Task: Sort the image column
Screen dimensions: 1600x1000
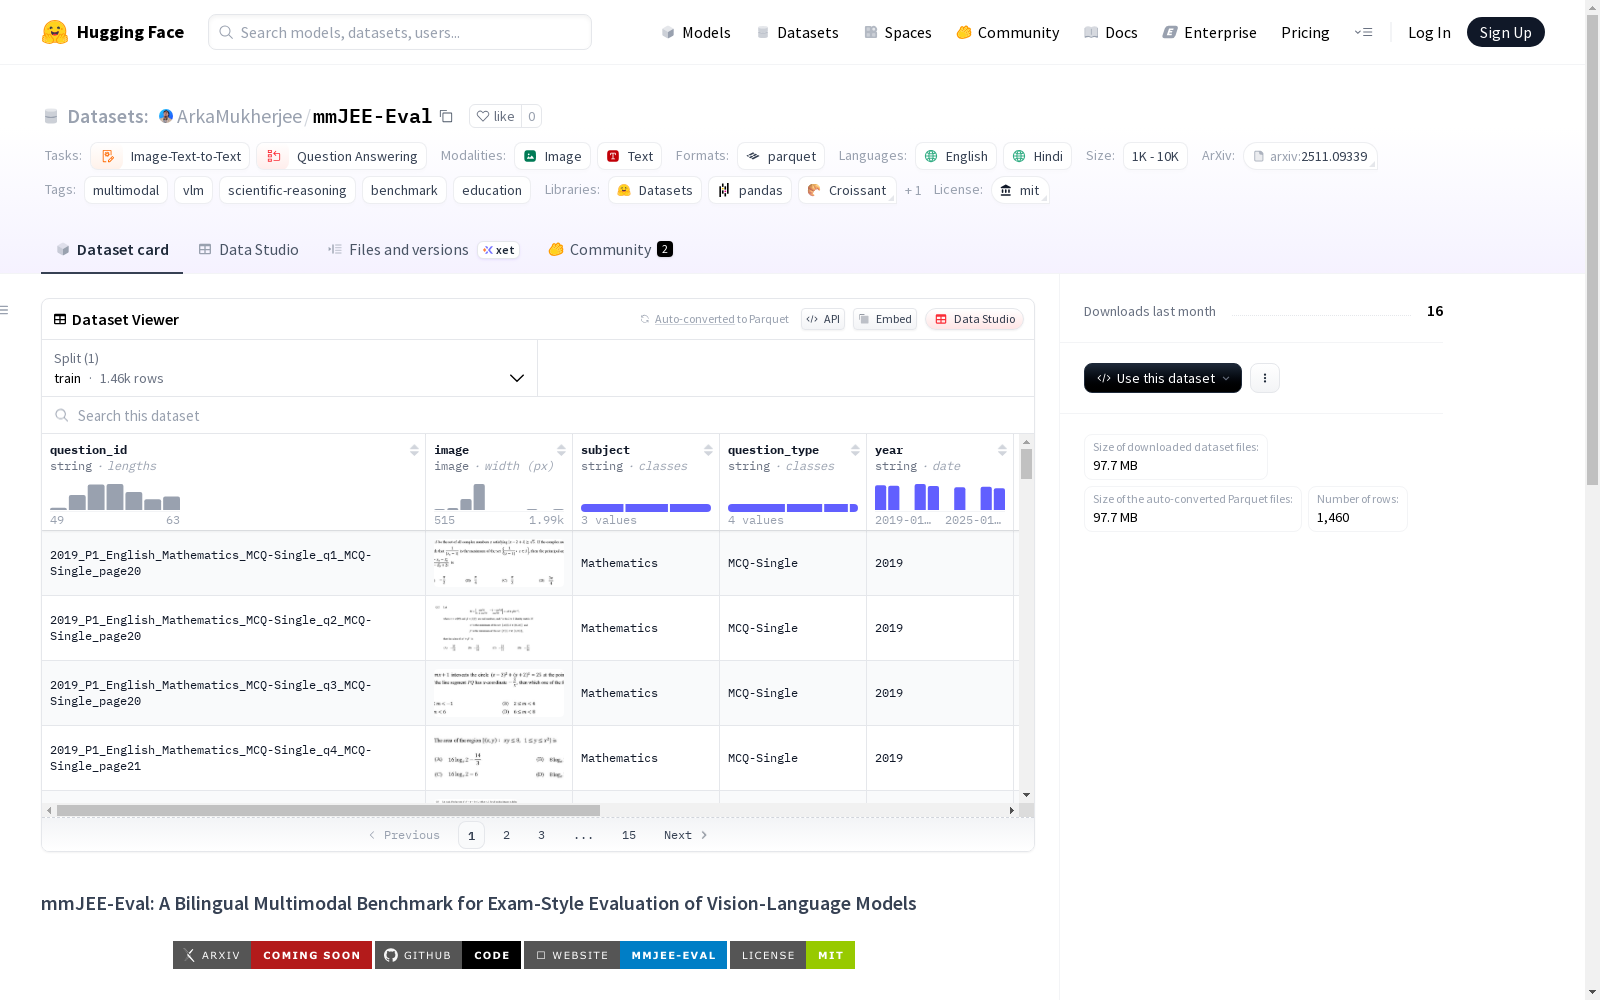Action: (x=561, y=450)
